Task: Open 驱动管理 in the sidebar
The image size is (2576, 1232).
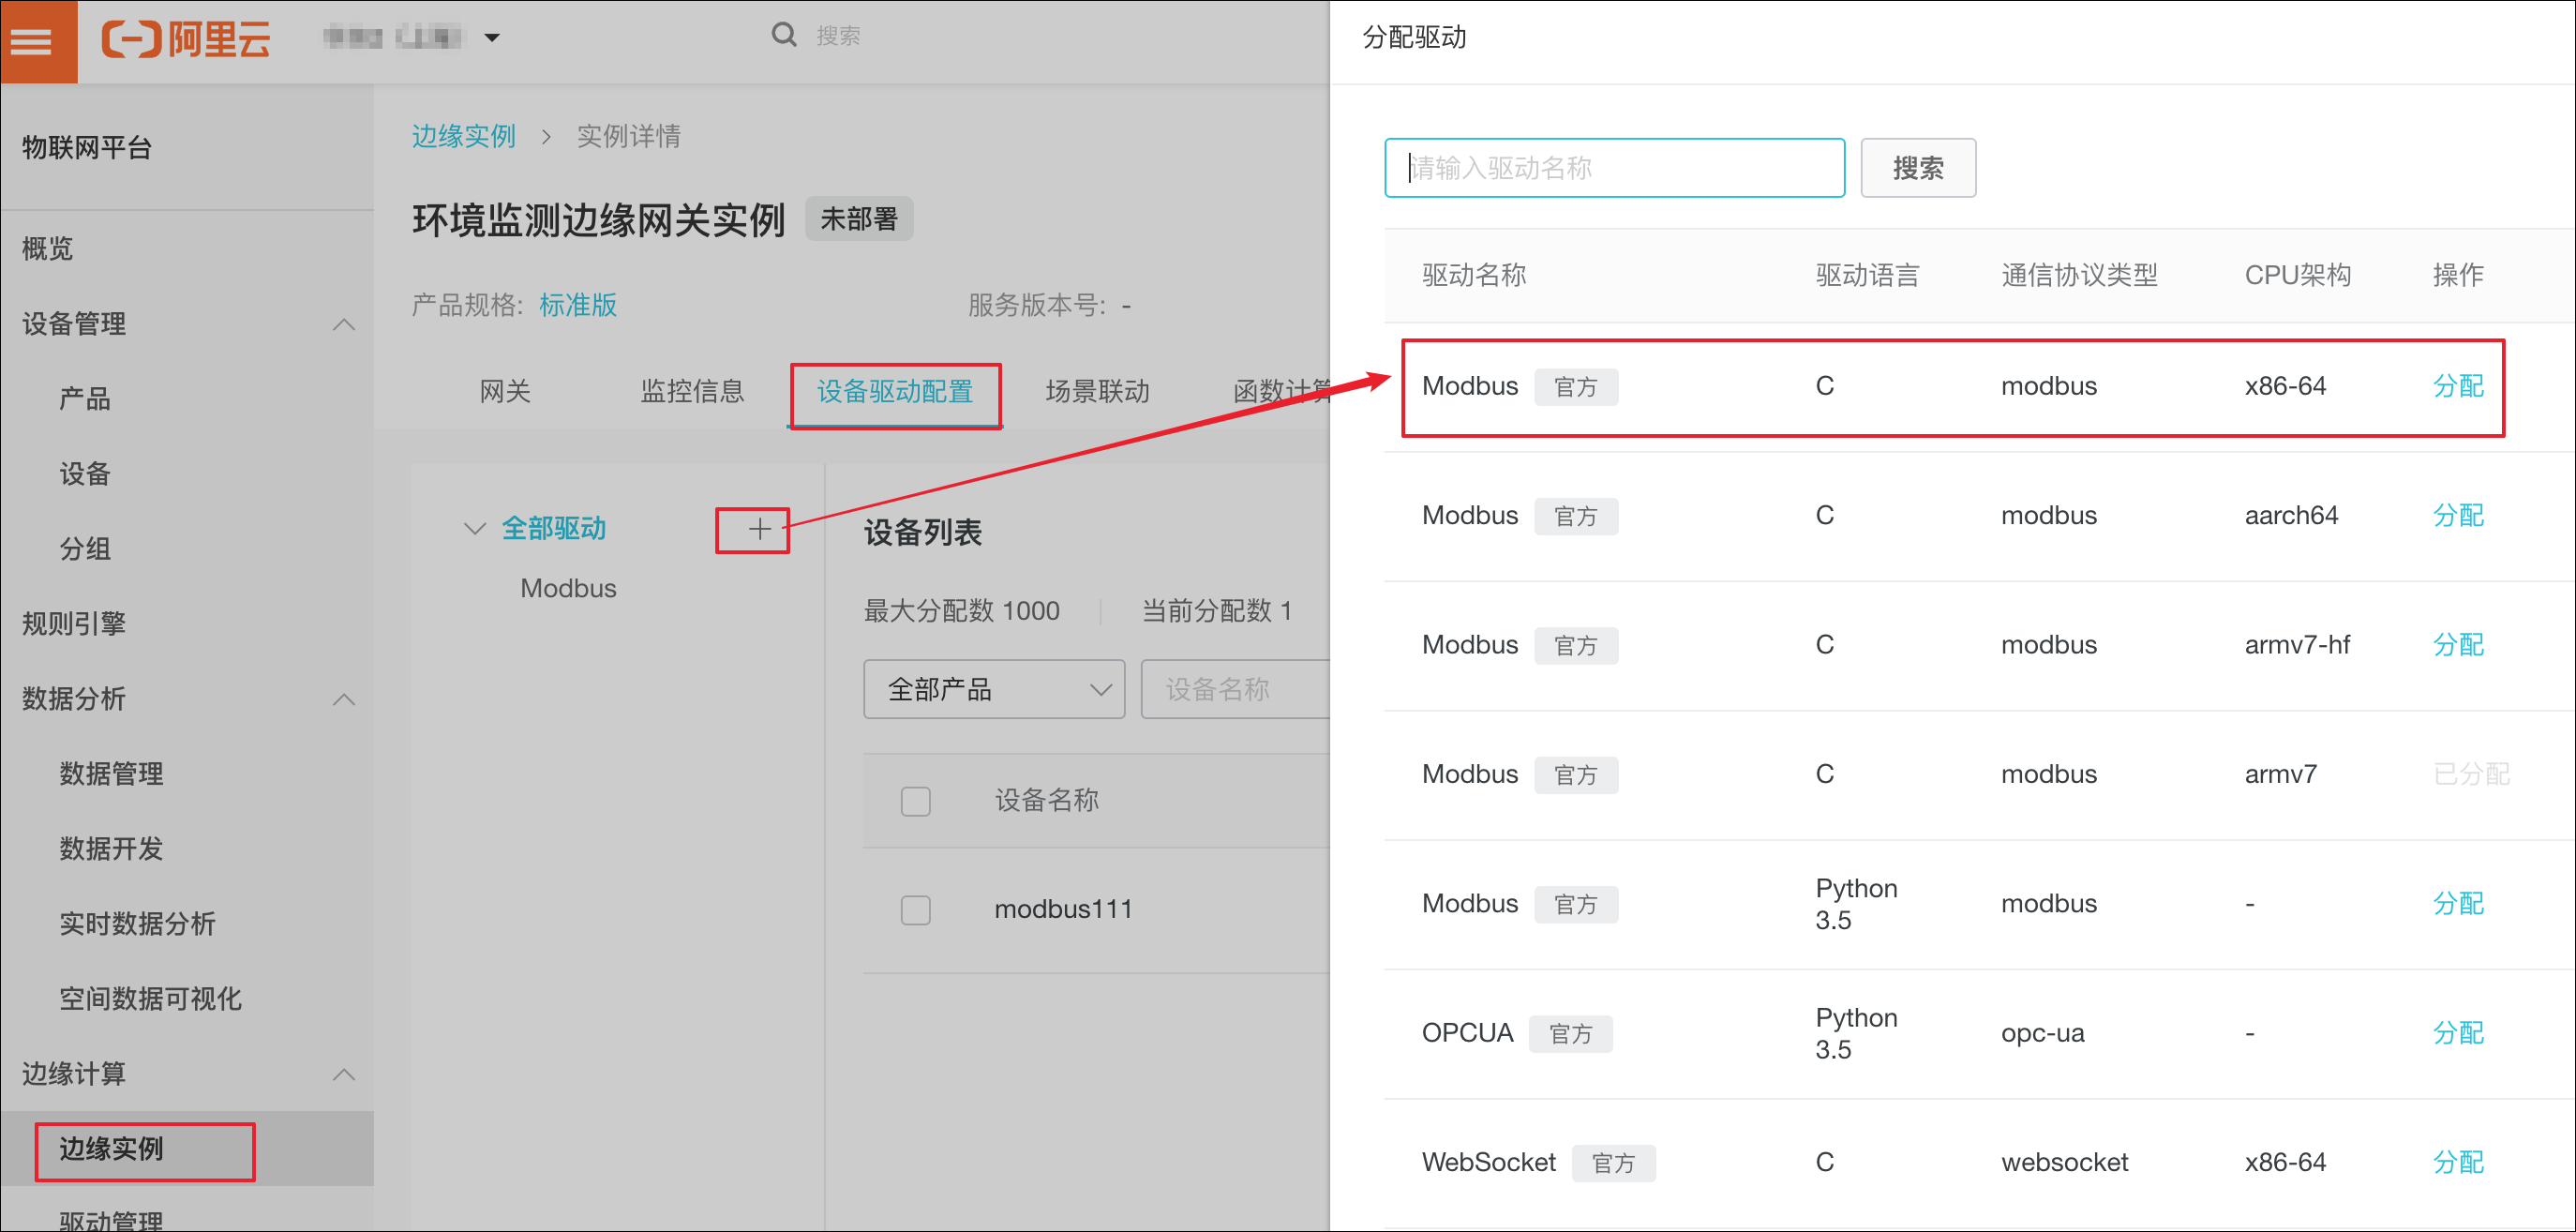Action: [111, 1219]
